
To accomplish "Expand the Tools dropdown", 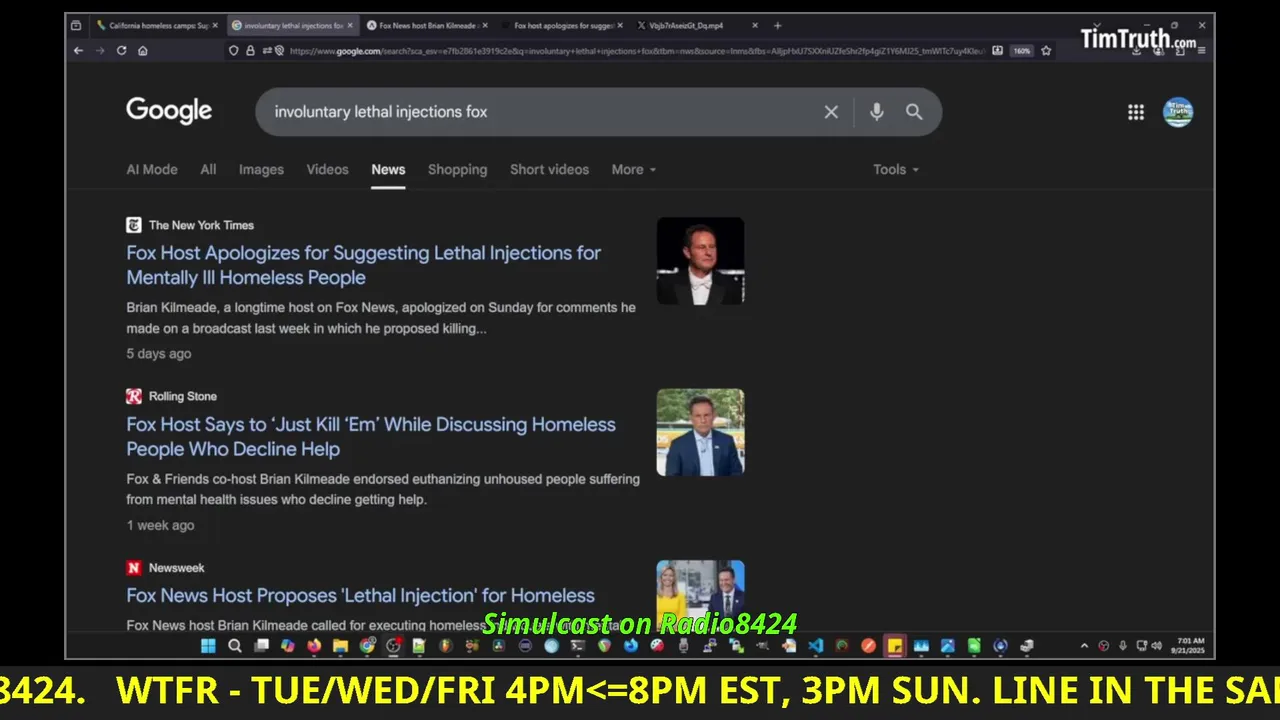I will point(896,169).
